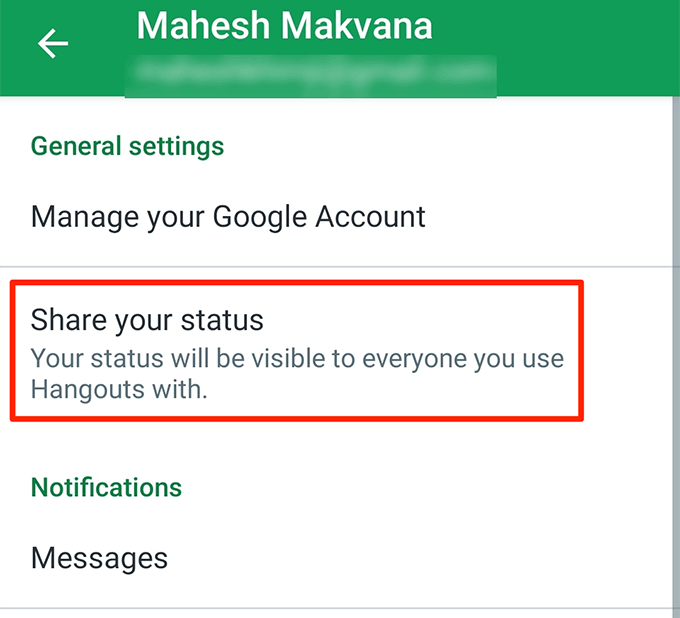680x618 pixels.
Task: Click the blurred email address under the name
Action: pos(312,73)
